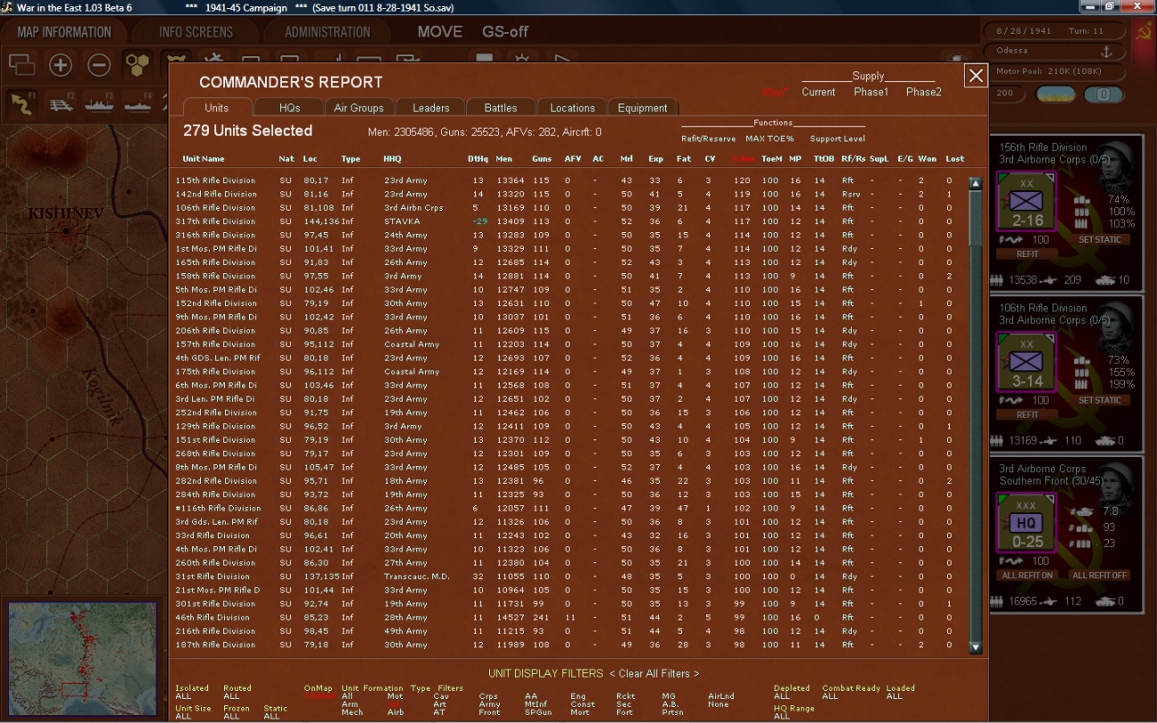Click REFIT for 156th Rifle Division
The height and width of the screenshot is (723, 1157).
pos(1027,254)
